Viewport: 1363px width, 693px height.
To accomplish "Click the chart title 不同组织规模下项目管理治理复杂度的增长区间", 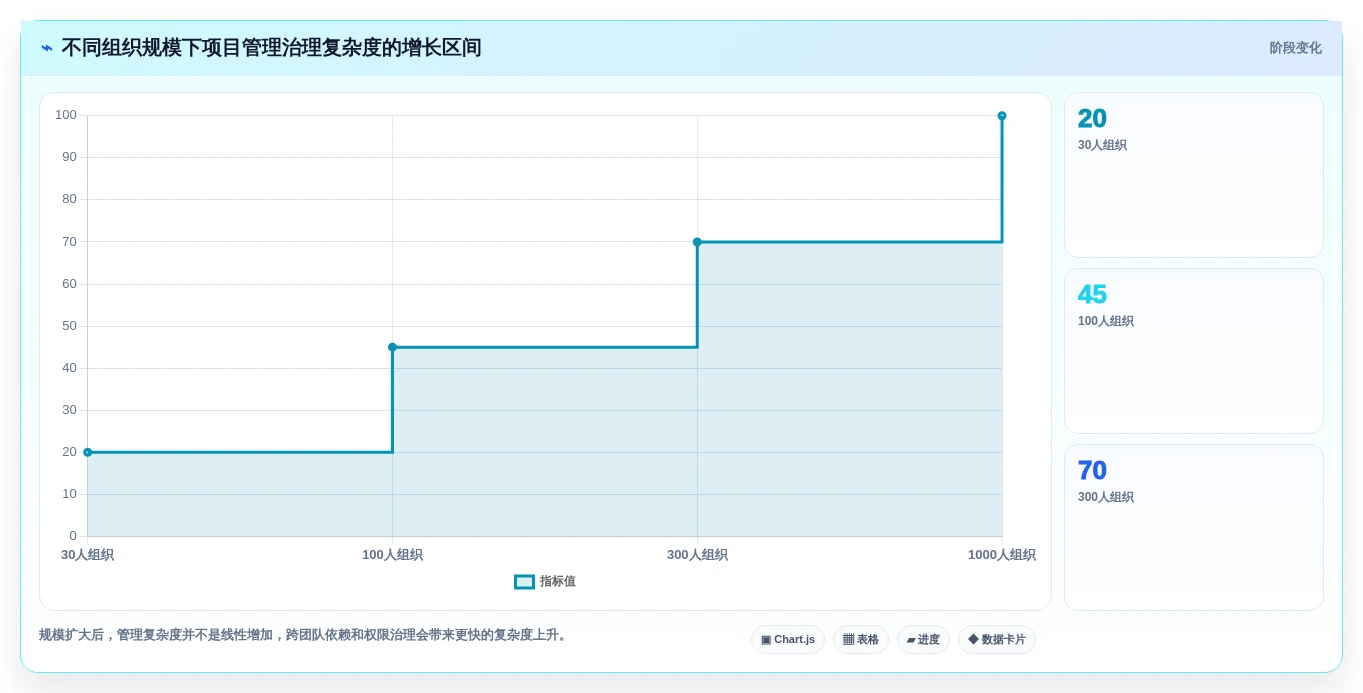I will (x=271, y=48).
